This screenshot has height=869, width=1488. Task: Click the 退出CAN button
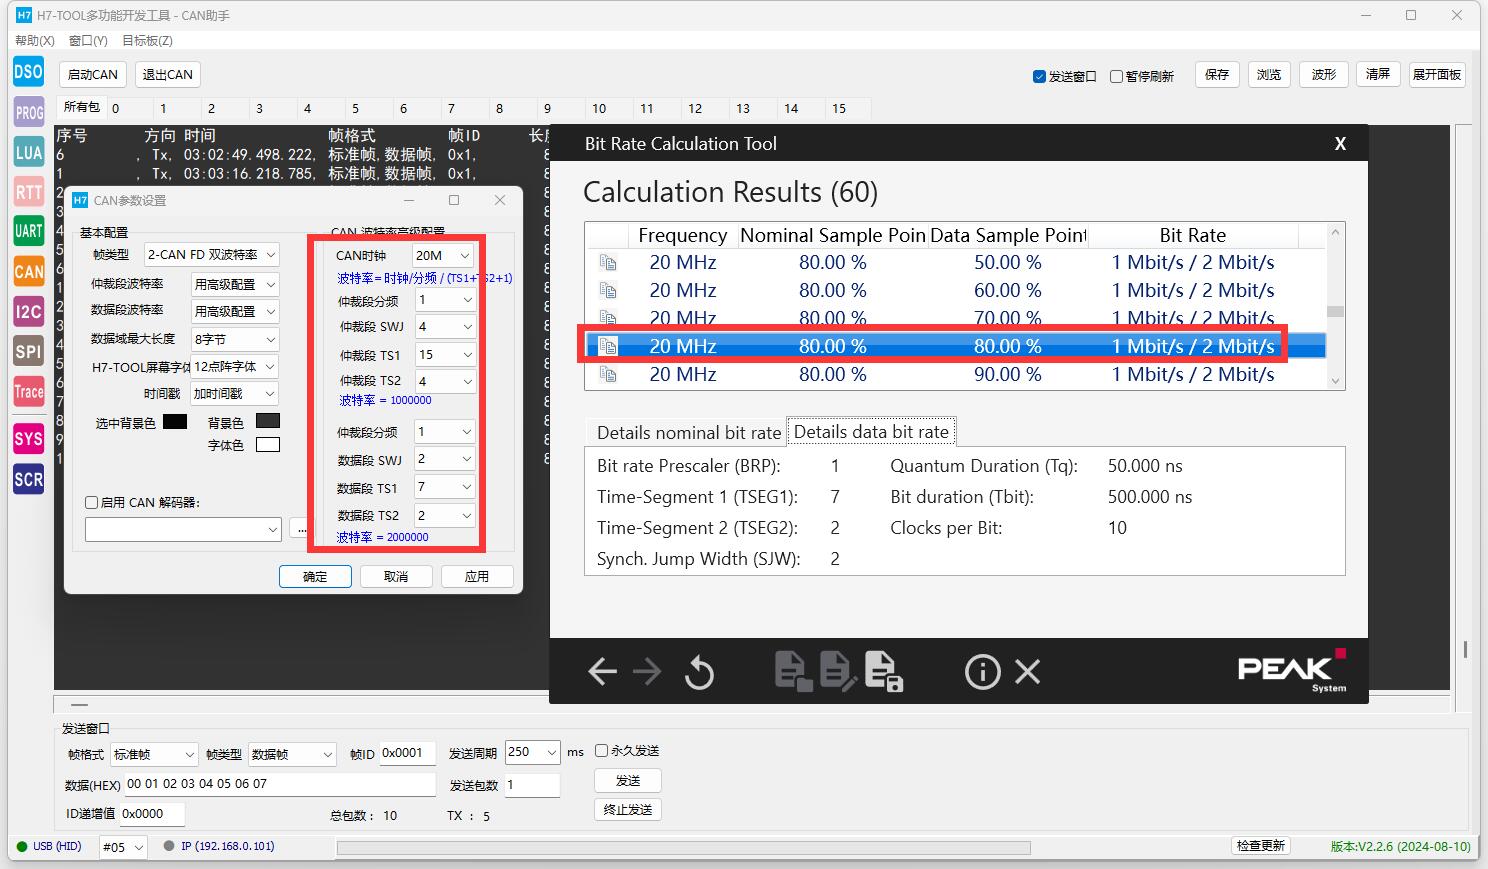[167, 74]
